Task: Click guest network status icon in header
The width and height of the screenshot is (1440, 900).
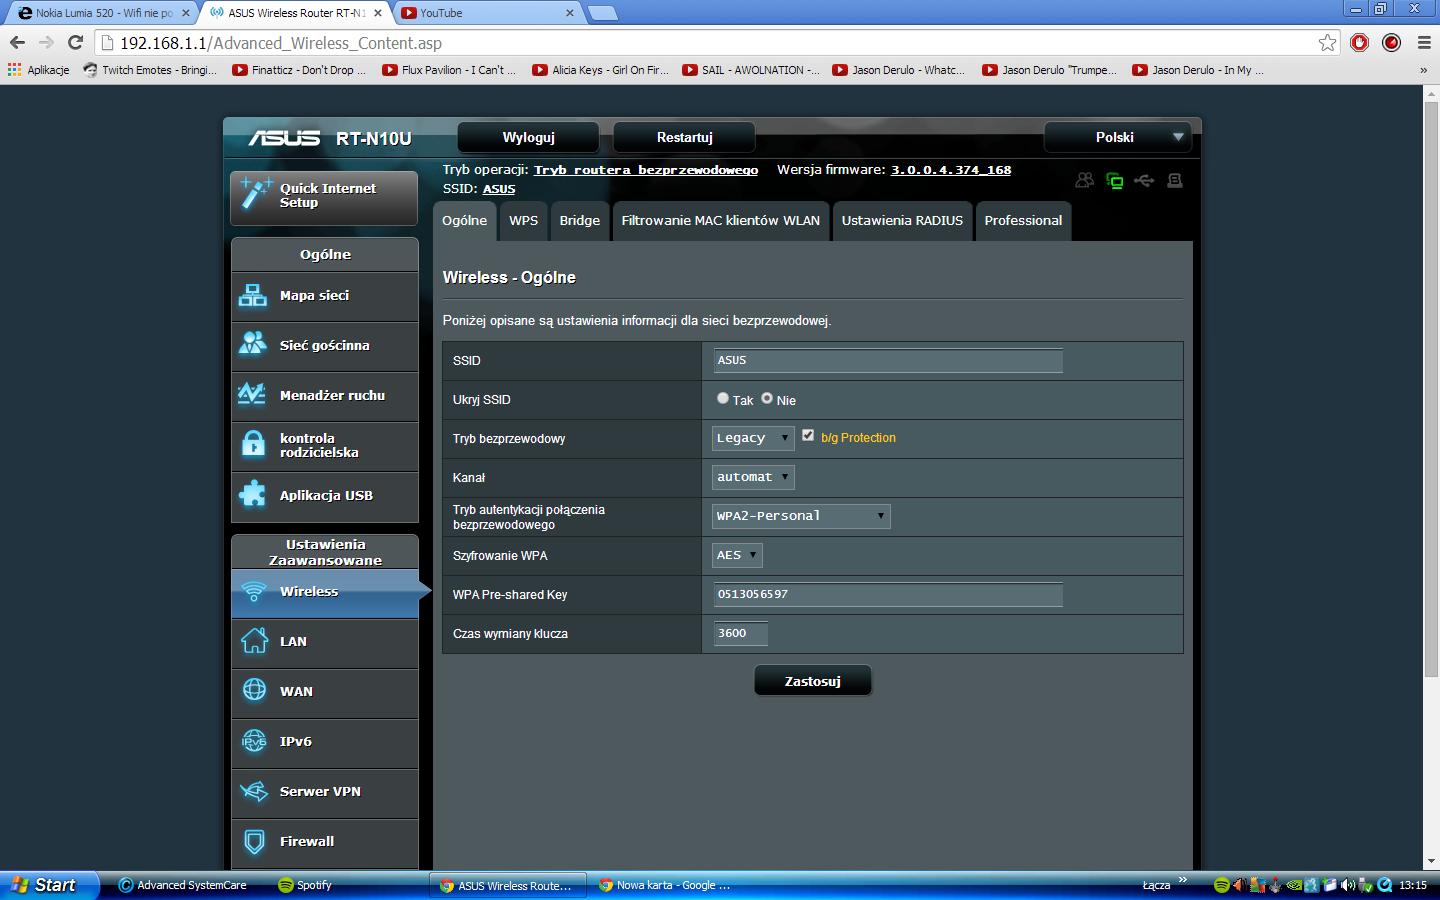Action: click(1085, 181)
